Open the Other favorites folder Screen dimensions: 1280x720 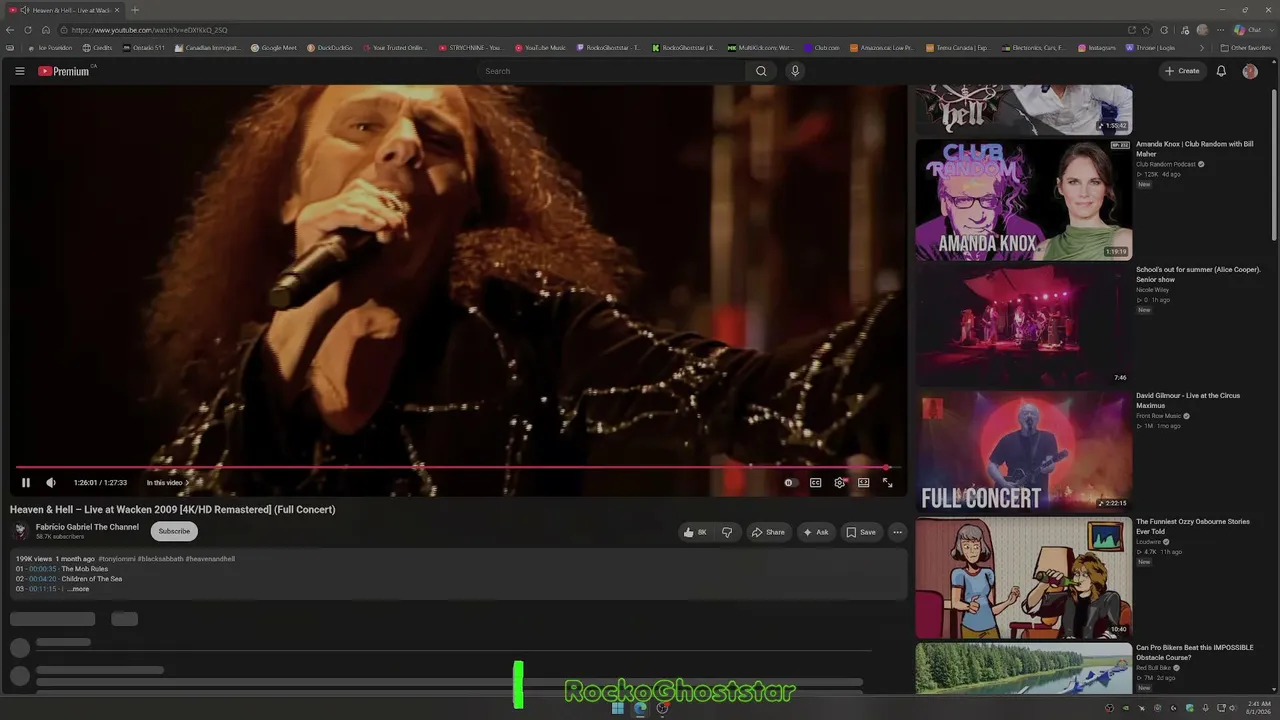pos(1246,48)
